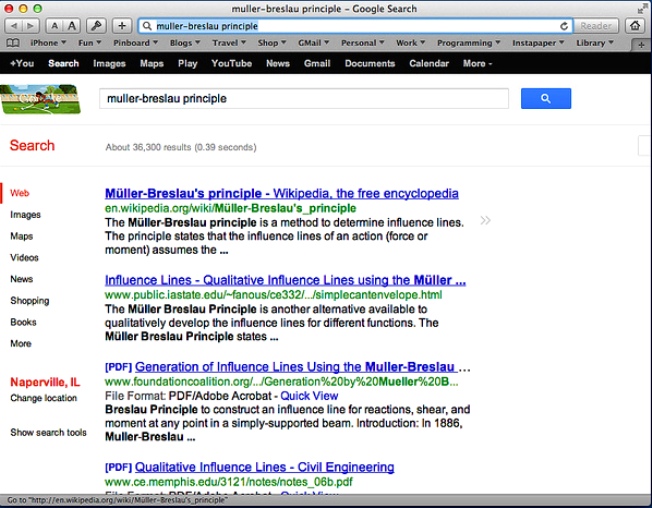Open the Instapaper bookmarks folder

point(538,43)
